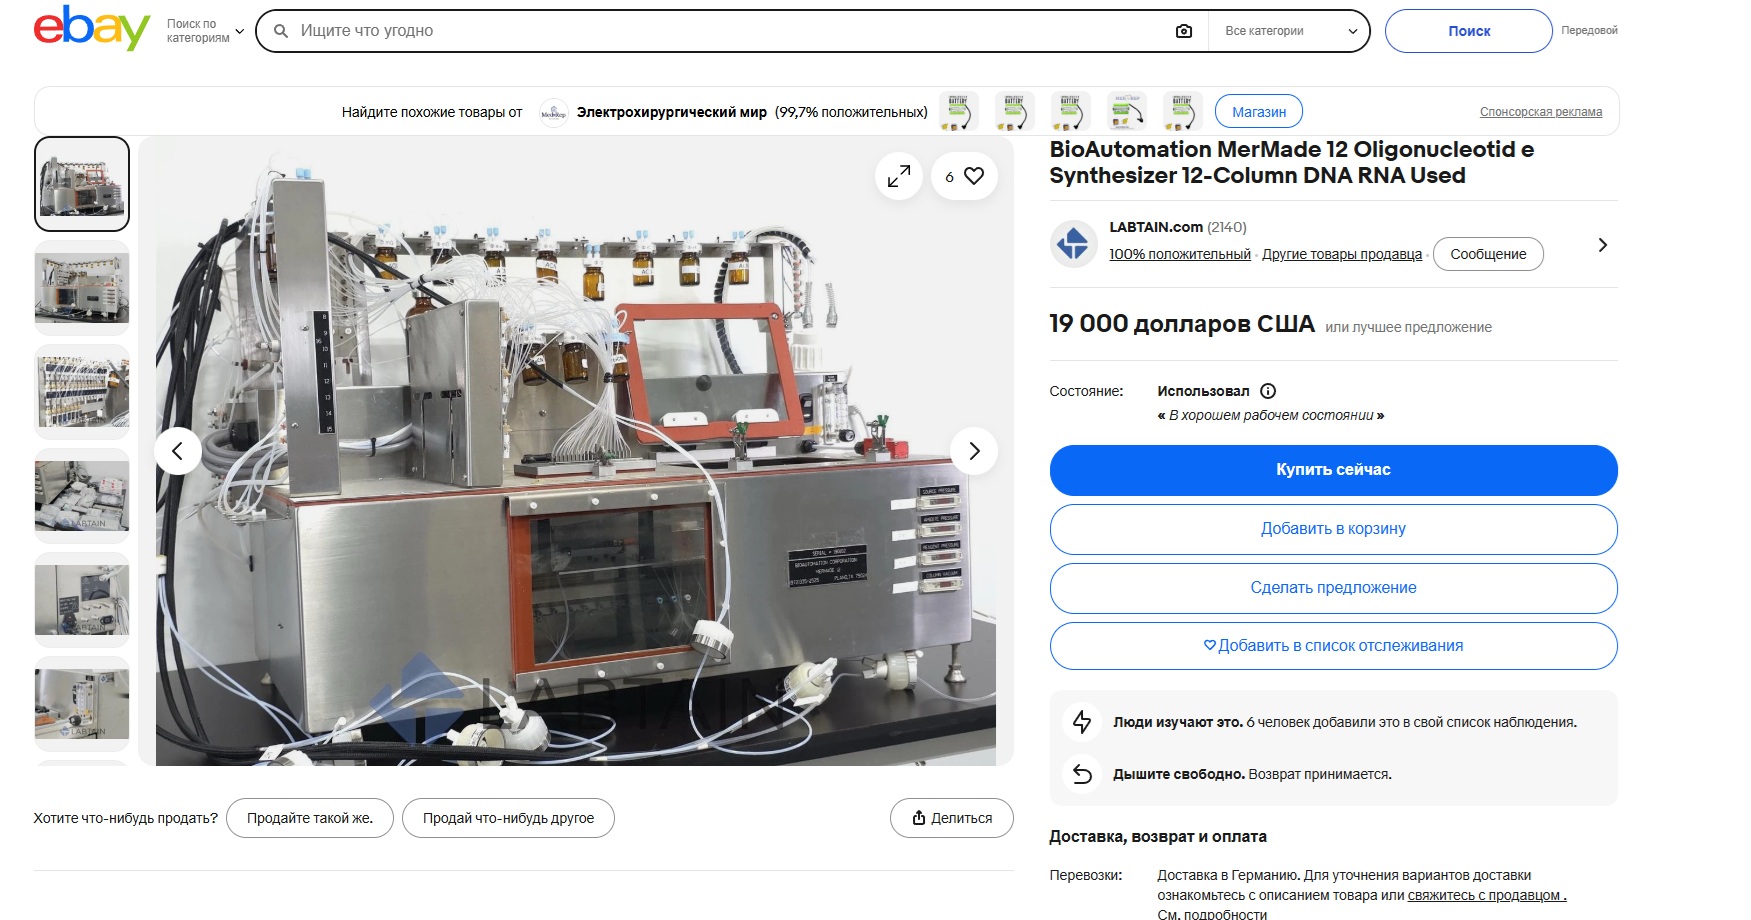Click the Сообщение button
1751x920 pixels.
click(x=1488, y=254)
